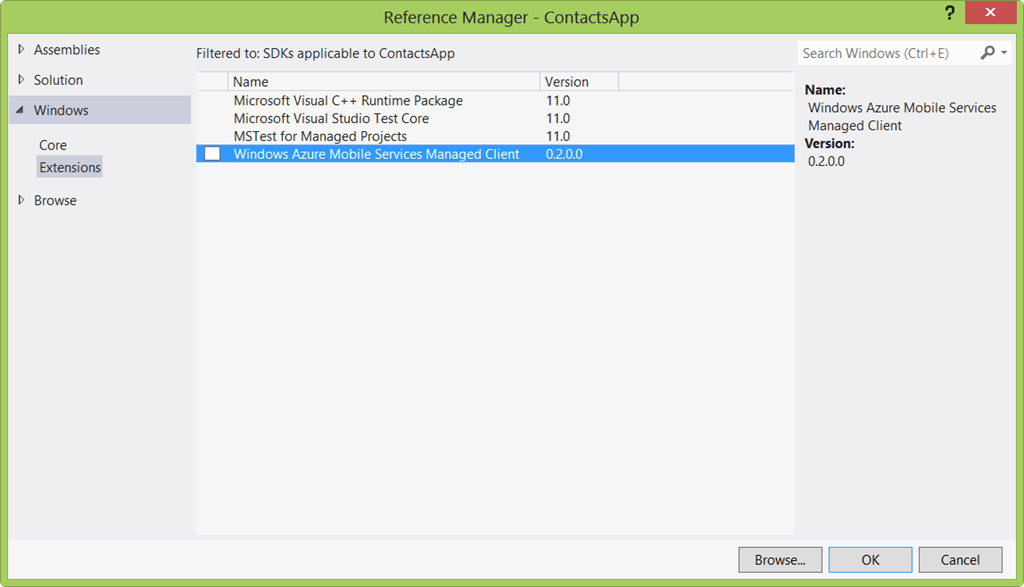
Task: Select the Windows Azure Mobile Services Managed Client row
Action: click(x=495, y=153)
